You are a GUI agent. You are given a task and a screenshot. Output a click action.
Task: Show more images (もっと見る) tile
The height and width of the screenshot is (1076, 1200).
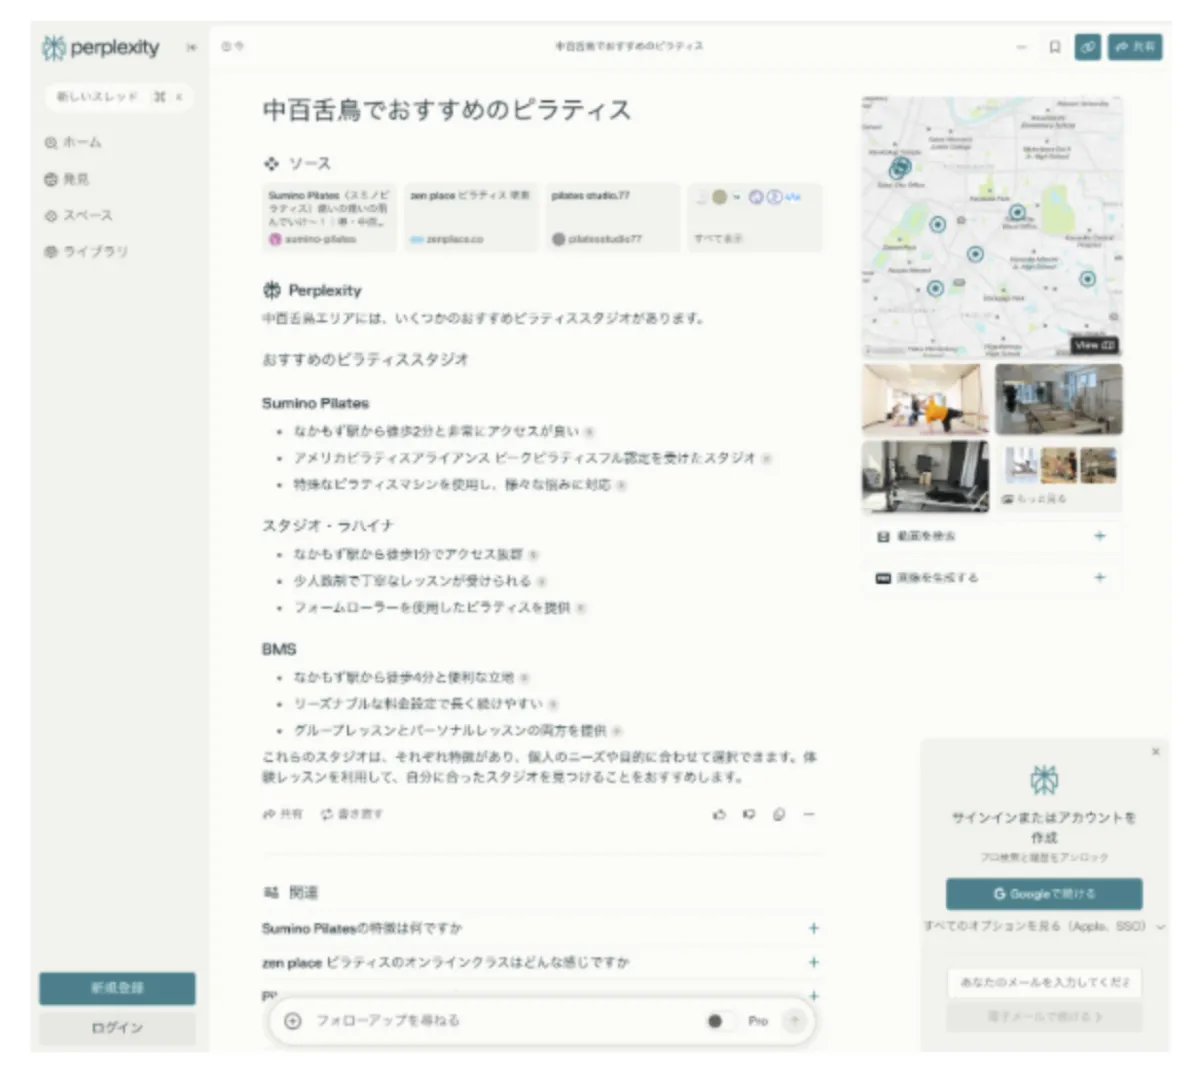[x=1059, y=476]
